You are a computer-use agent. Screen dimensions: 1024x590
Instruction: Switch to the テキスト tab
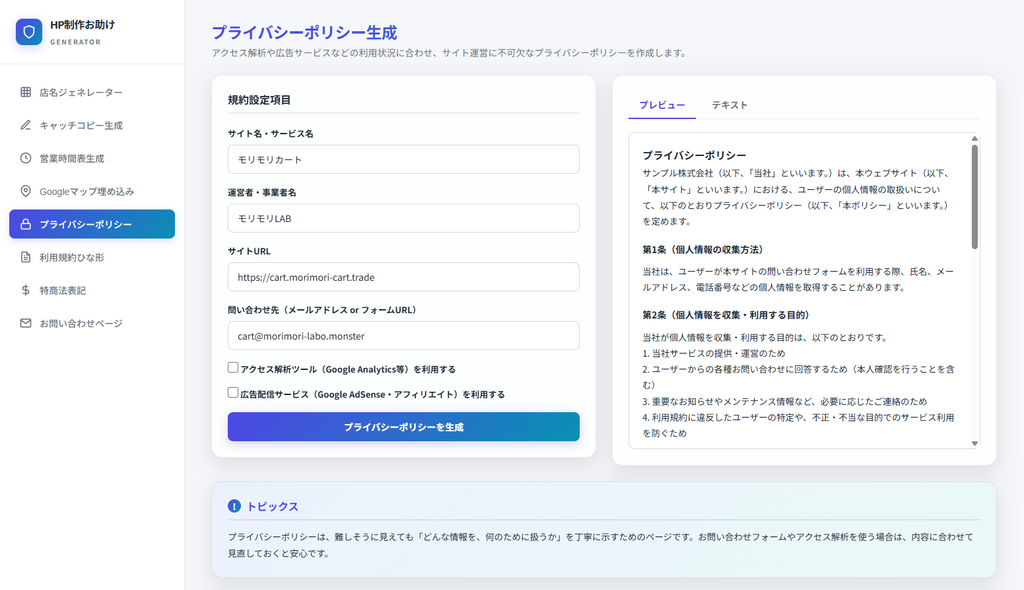[x=729, y=105]
